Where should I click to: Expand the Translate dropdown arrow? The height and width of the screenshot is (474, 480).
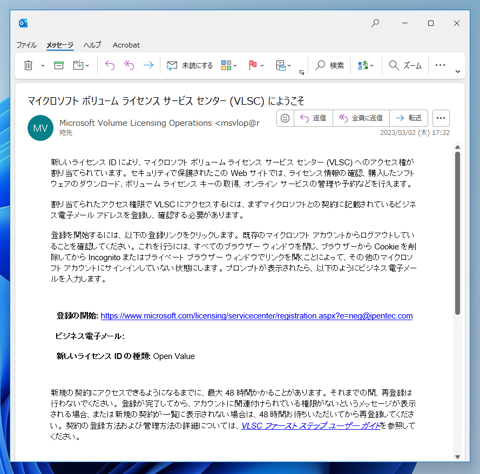tap(372, 66)
